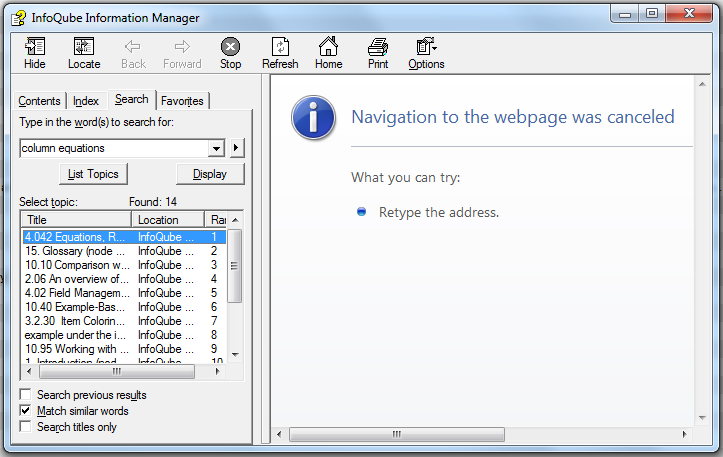Click results list scroll down arrow
723x457 pixels.
[235, 355]
